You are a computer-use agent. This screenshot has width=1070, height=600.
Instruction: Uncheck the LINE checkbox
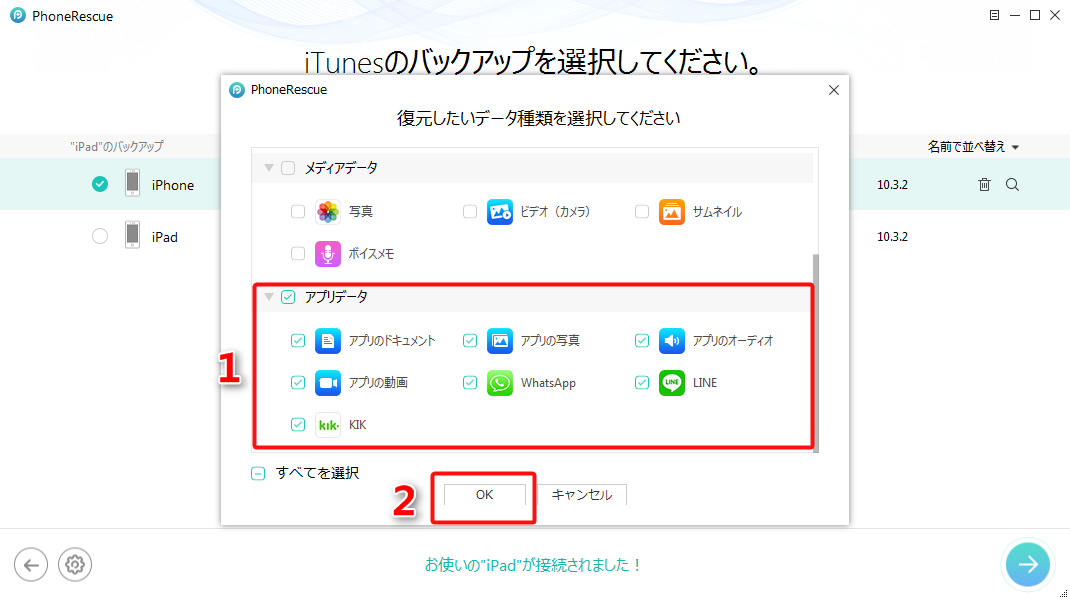[641, 383]
